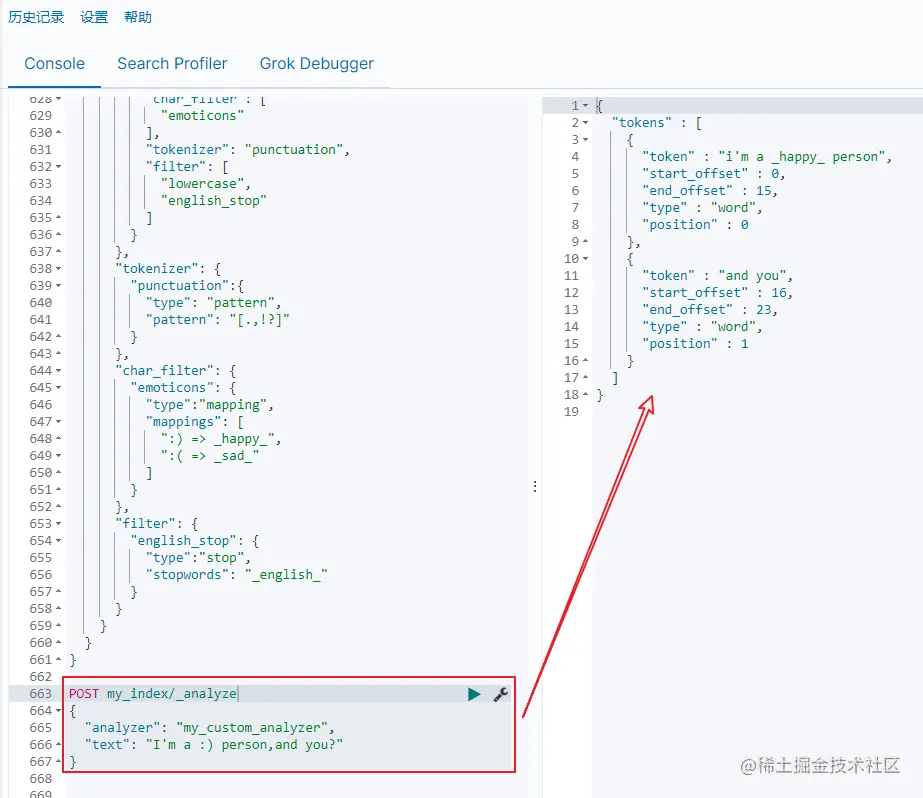The height and width of the screenshot is (798, 923).
Task: Switch to the Console tab
Action: 54,64
